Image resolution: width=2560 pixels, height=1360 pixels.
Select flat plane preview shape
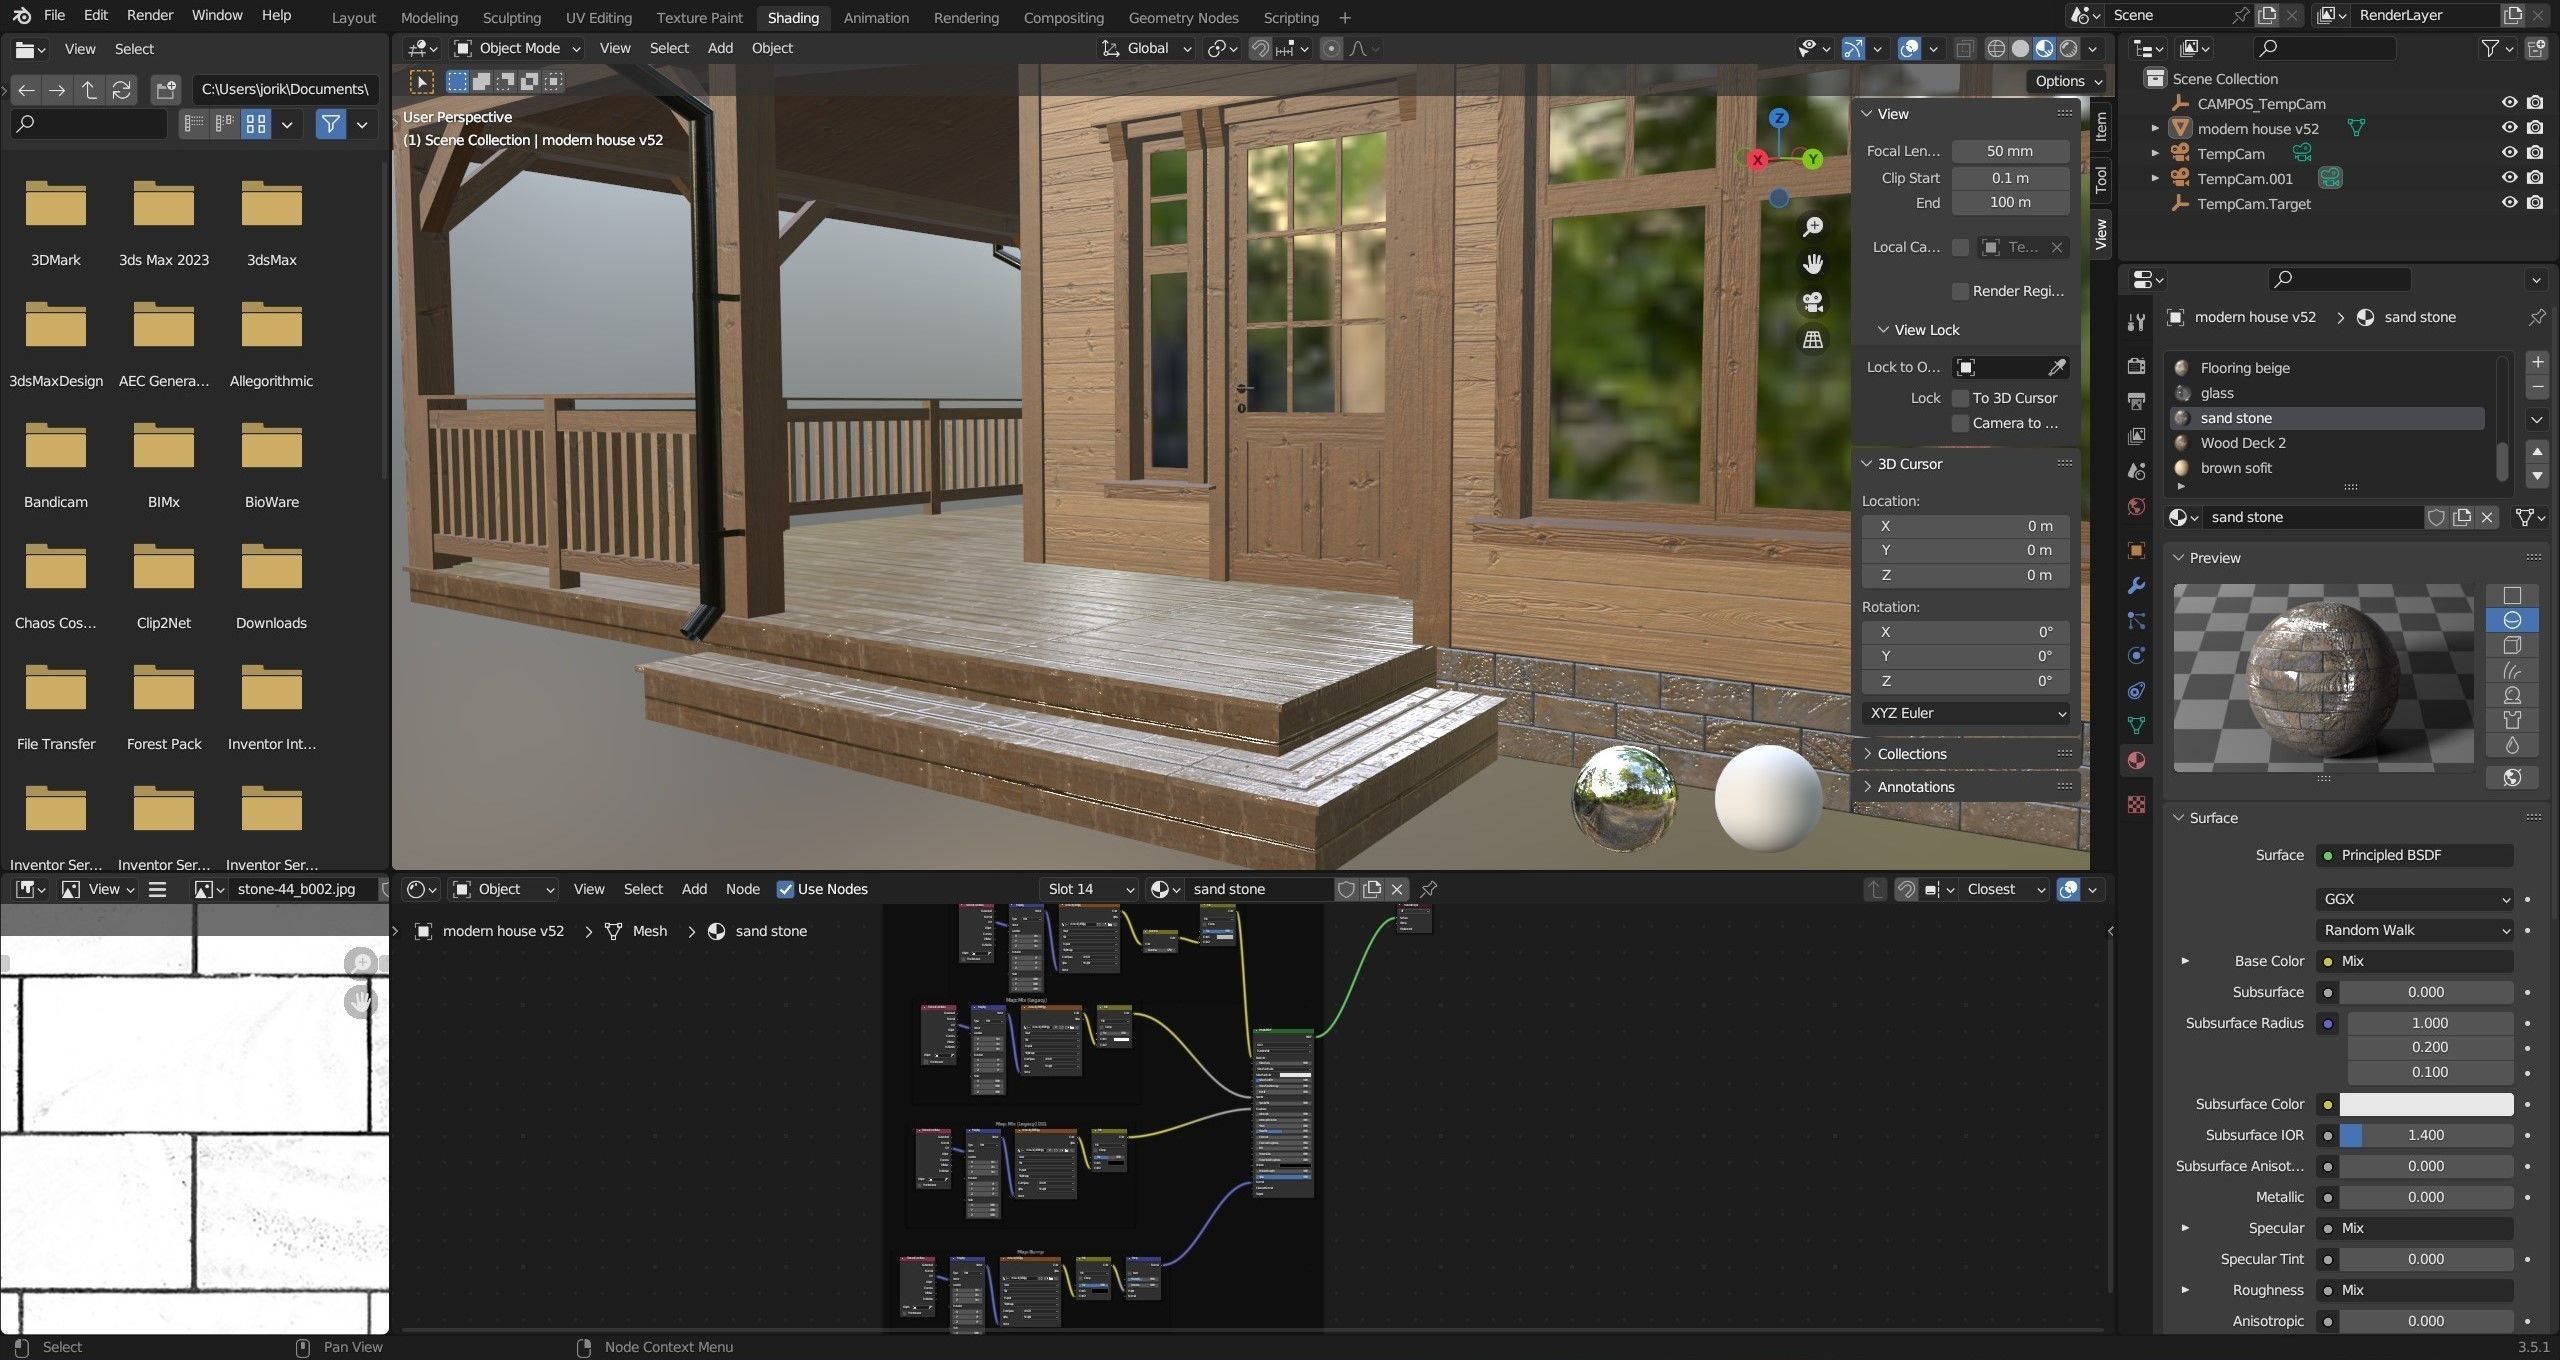2511,595
